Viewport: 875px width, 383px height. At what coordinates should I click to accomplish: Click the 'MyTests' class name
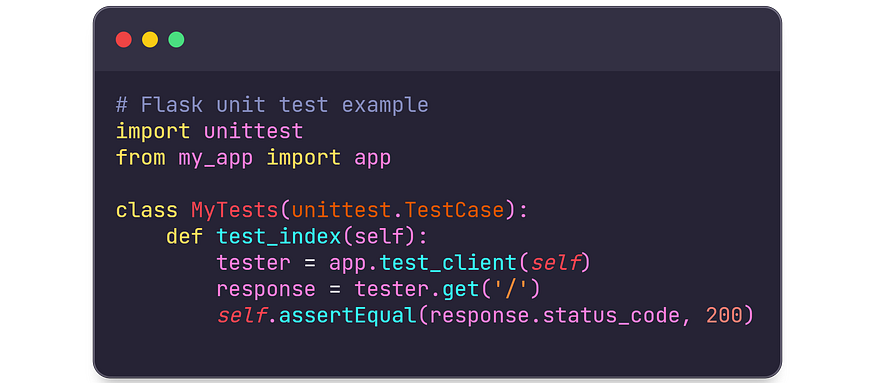(x=234, y=210)
